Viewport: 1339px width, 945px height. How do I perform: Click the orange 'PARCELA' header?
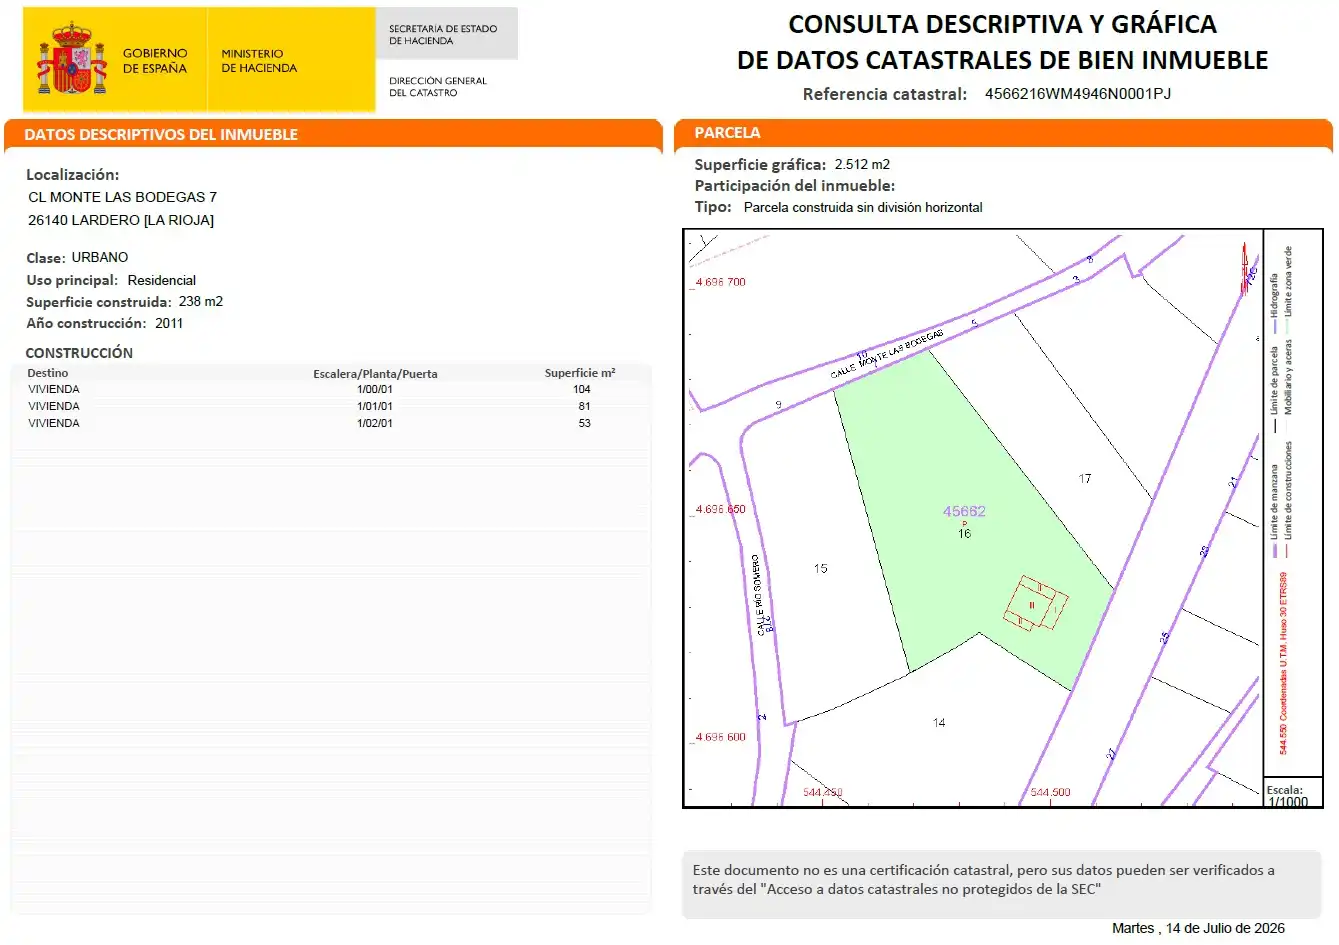pyautogui.click(x=727, y=132)
